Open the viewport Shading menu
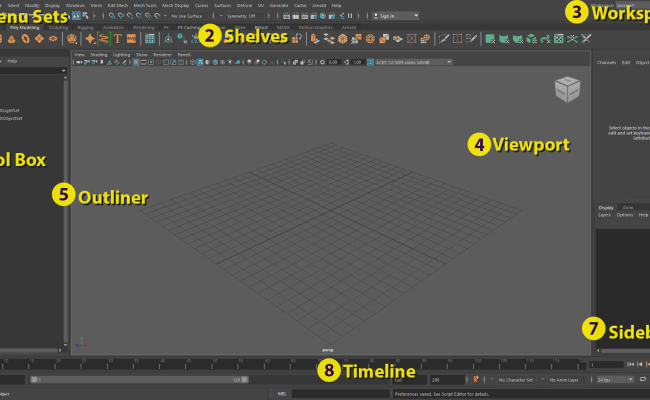The width and height of the screenshot is (650, 400). coord(99,55)
